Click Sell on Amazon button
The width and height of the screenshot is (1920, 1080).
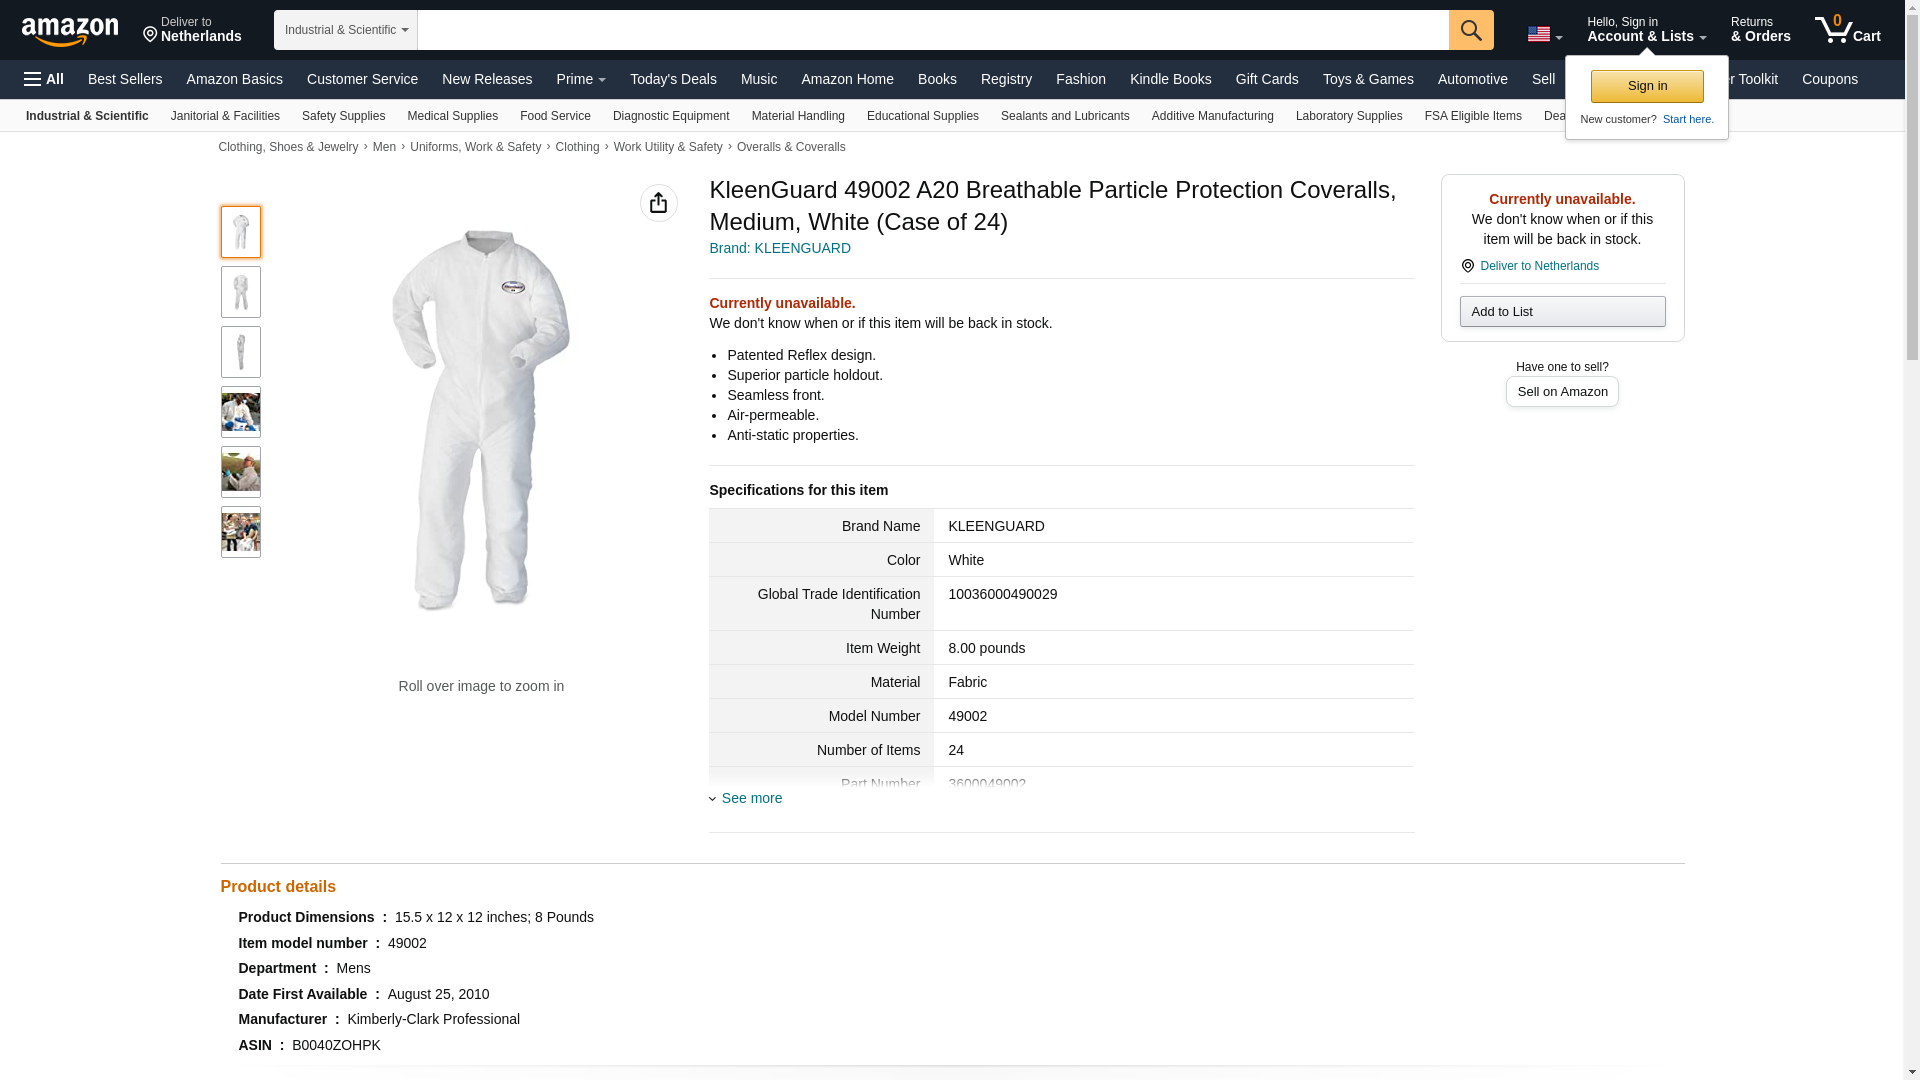tap(1562, 392)
